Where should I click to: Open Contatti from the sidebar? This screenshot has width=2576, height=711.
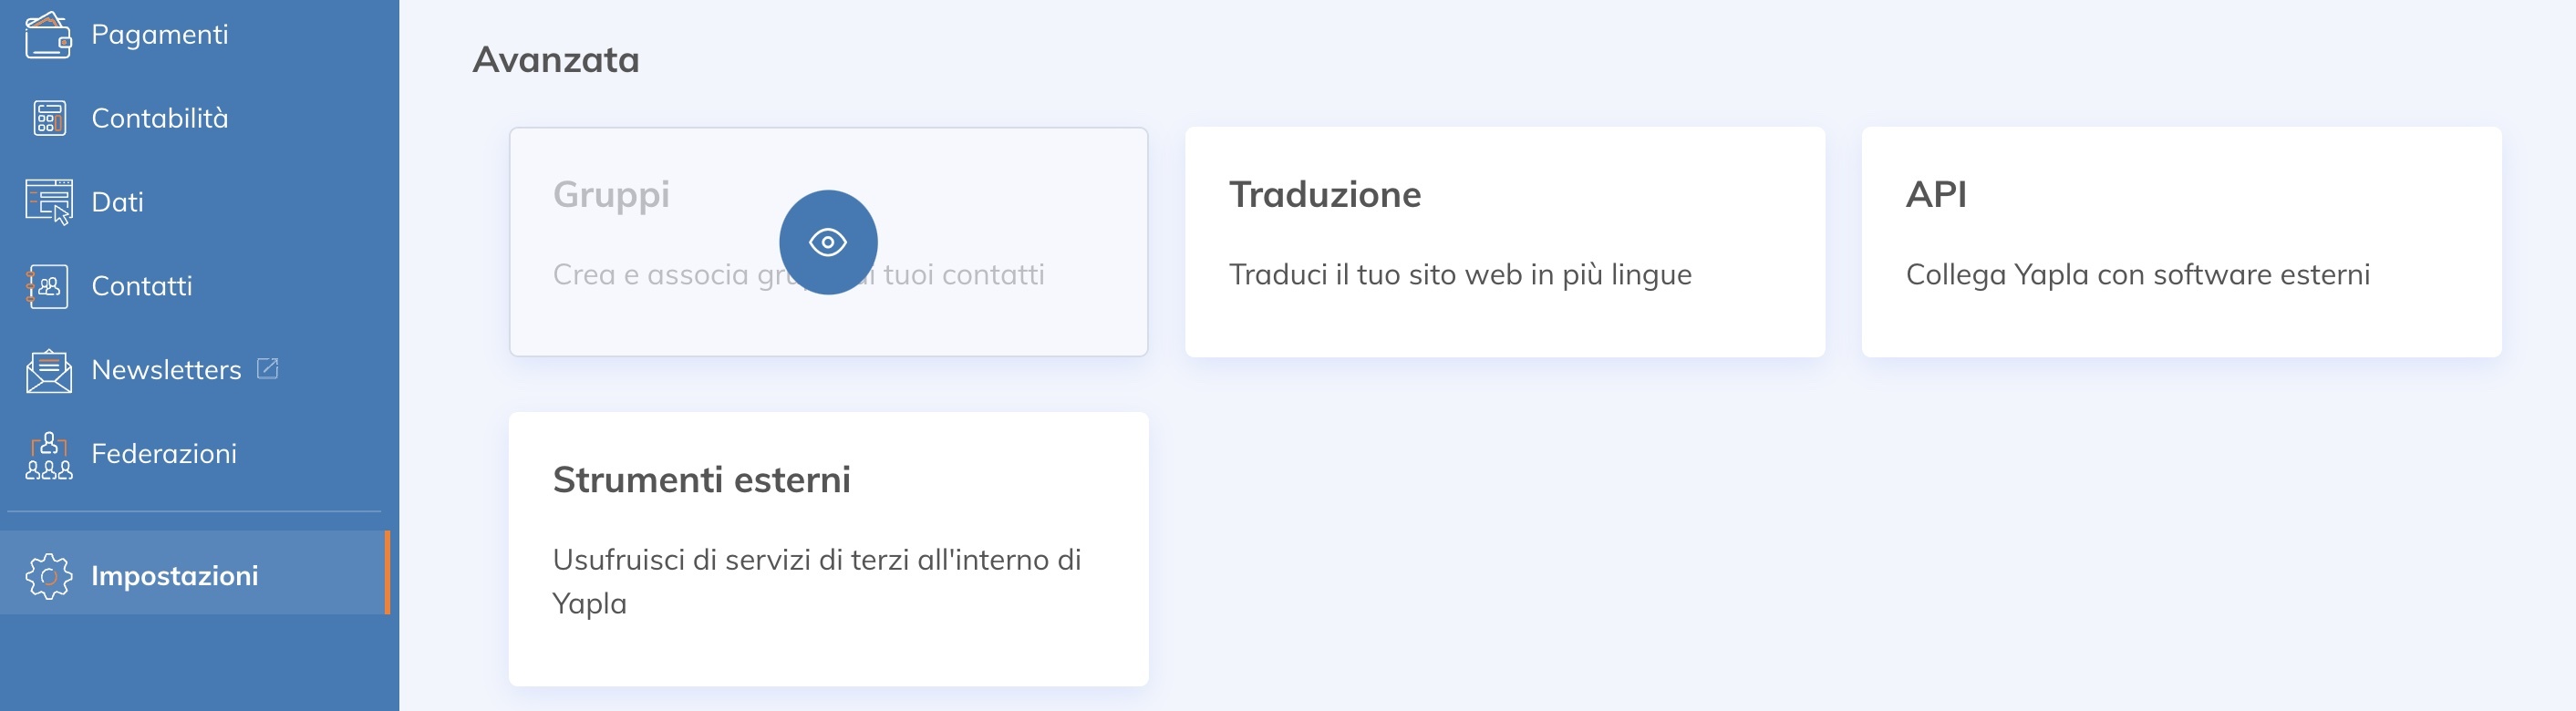pyautogui.click(x=142, y=285)
